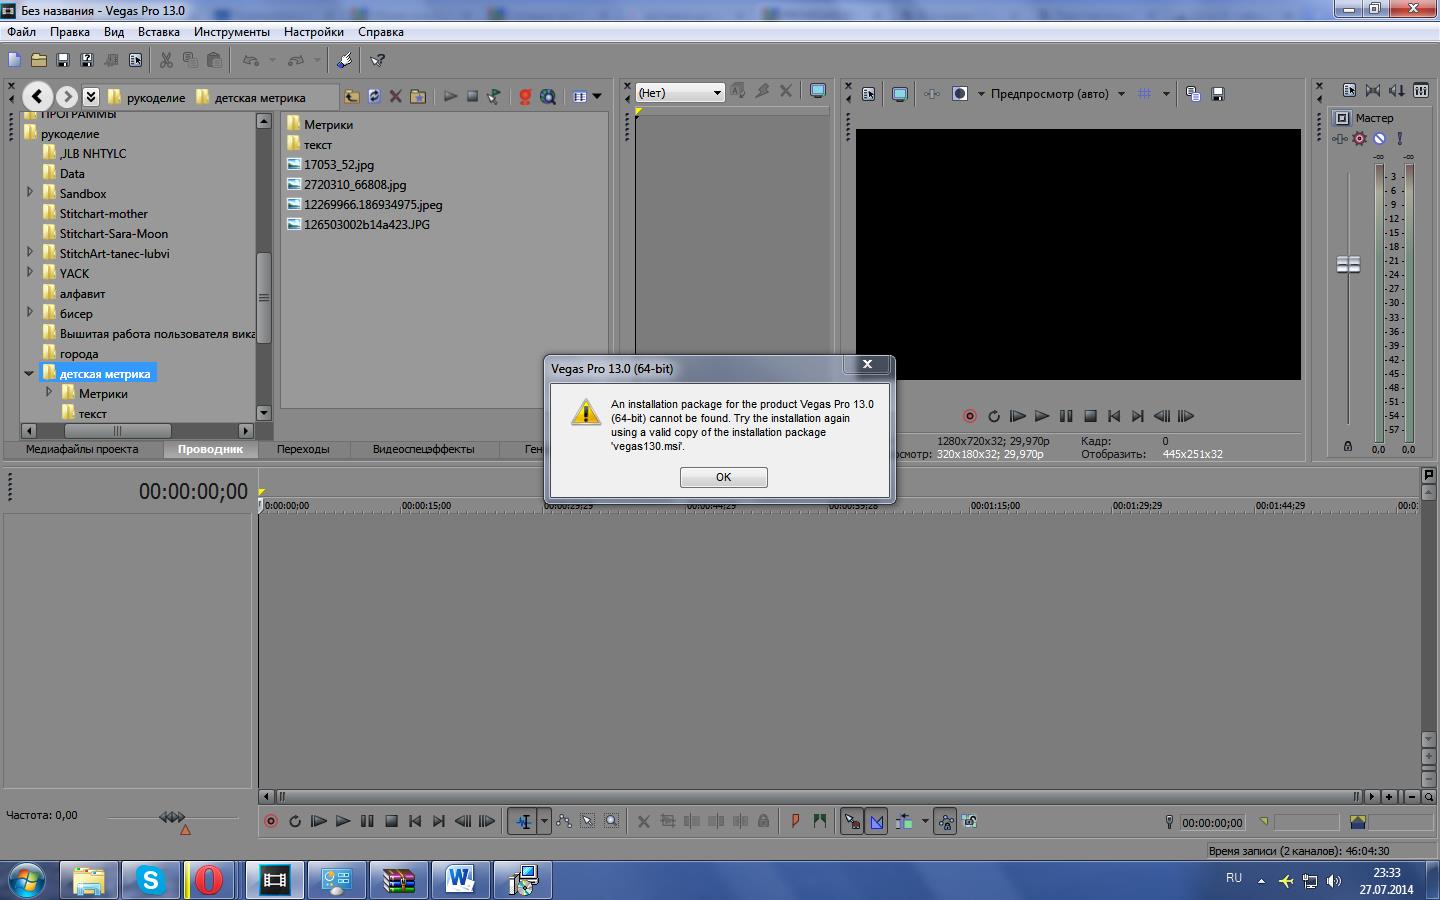
Task: Select the Normal Edit tool
Action: [523, 822]
